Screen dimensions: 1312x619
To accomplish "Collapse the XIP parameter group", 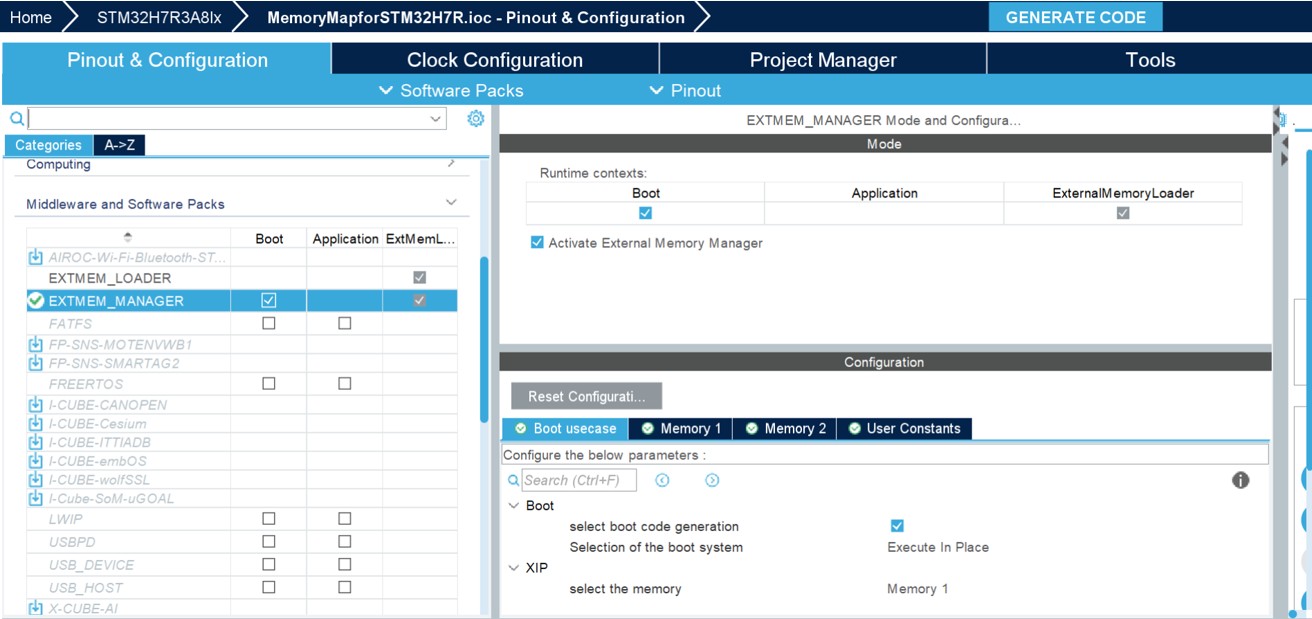I will (x=513, y=568).
